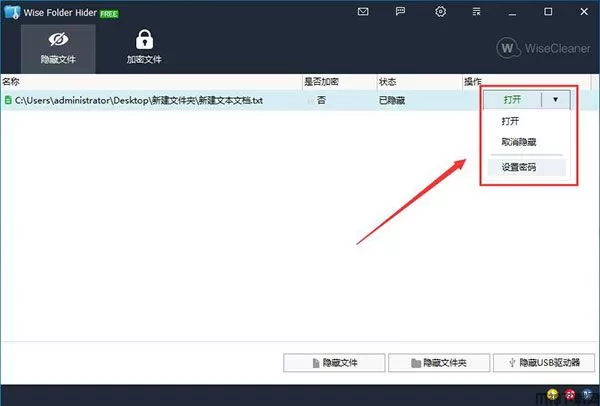Switch to the 加密文件 tab
This screenshot has height=406, width=600.
click(x=144, y=47)
